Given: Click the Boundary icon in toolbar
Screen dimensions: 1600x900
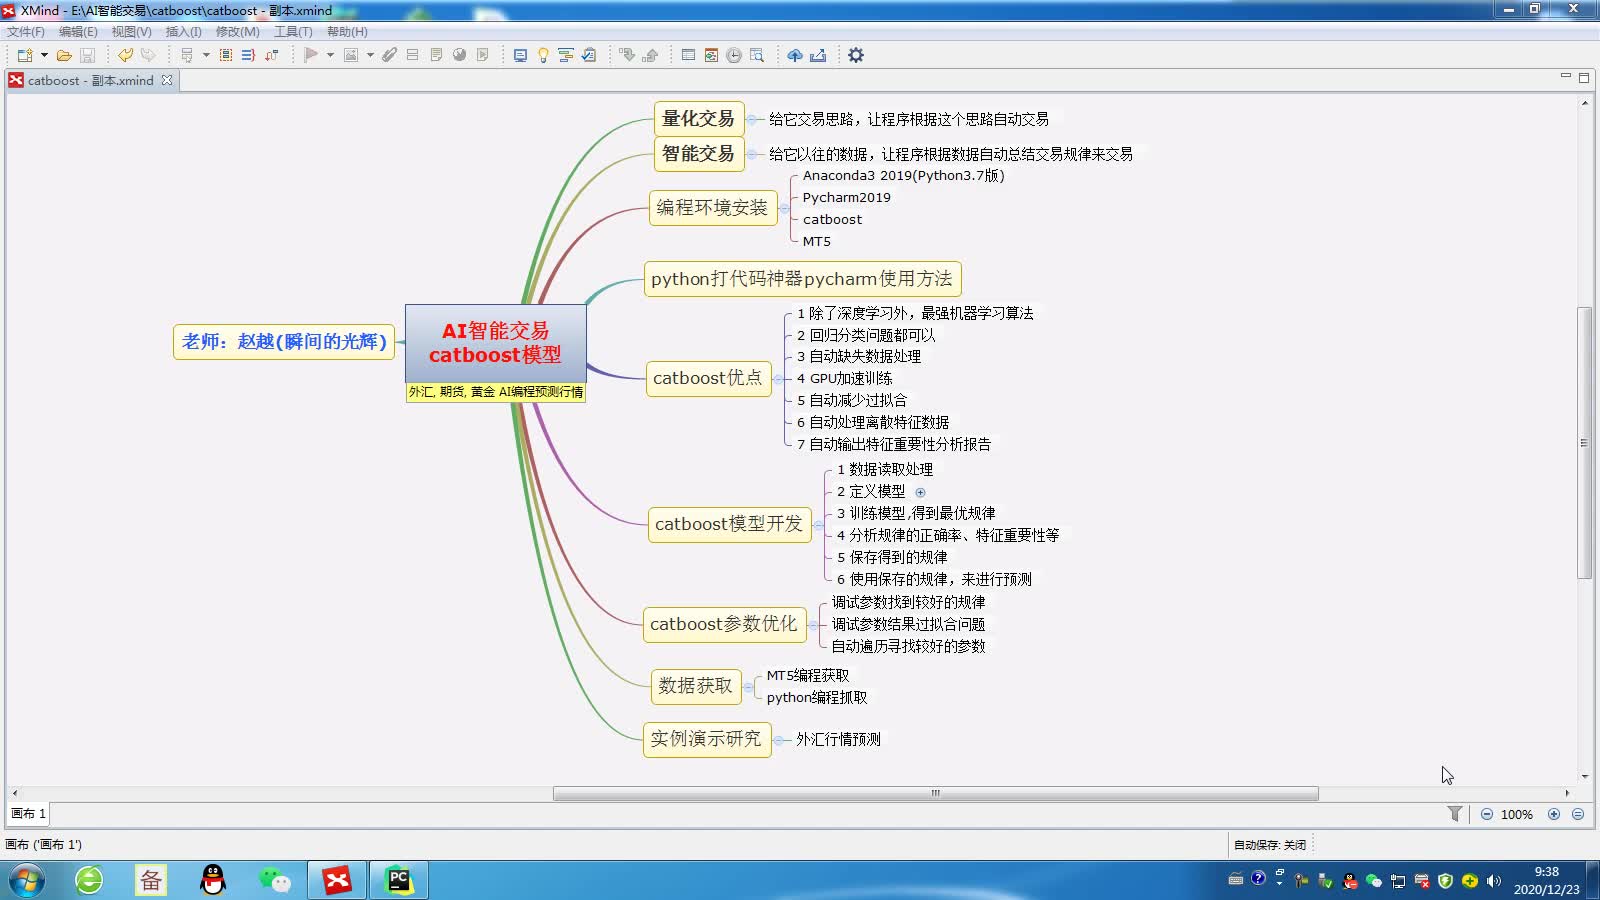Looking at the screenshot, I should pos(226,55).
